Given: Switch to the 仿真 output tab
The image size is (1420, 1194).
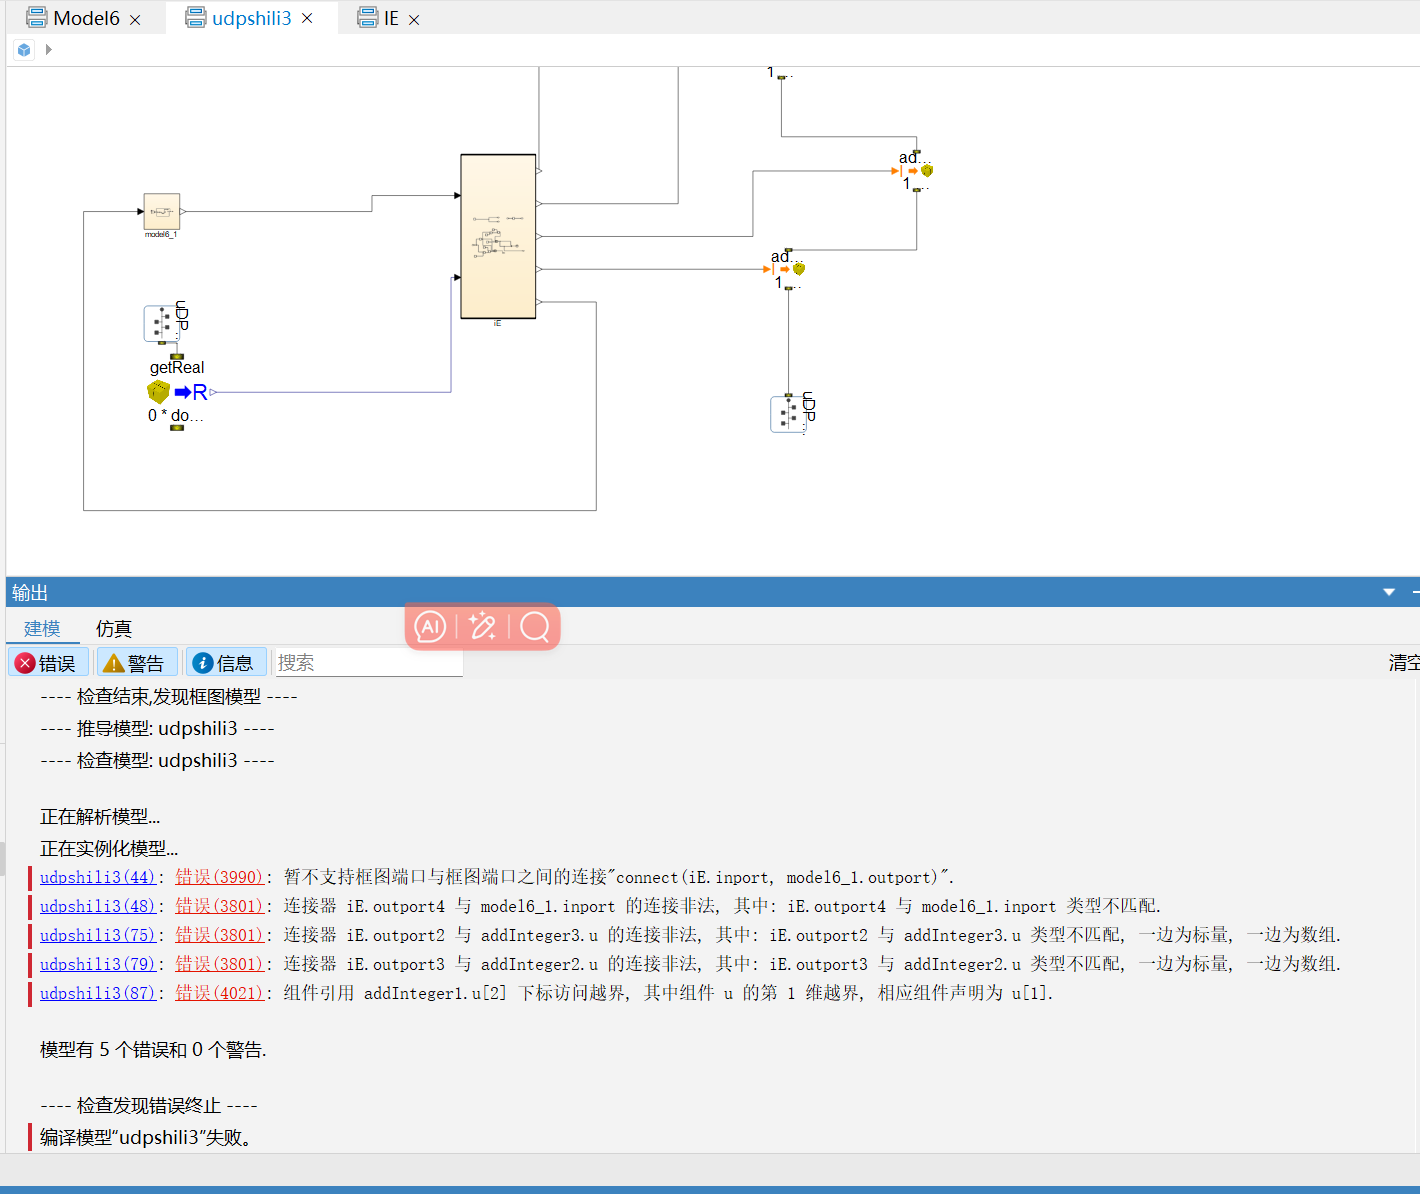Looking at the screenshot, I should coord(114,628).
